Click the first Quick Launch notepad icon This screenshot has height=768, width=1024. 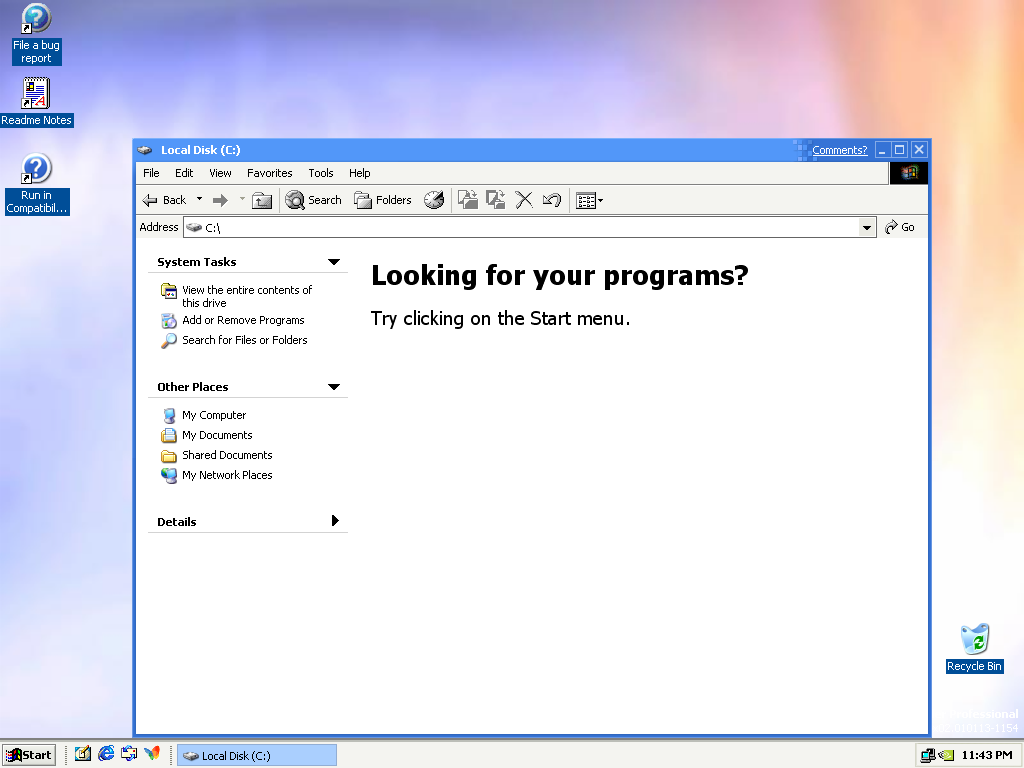tap(83, 754)
